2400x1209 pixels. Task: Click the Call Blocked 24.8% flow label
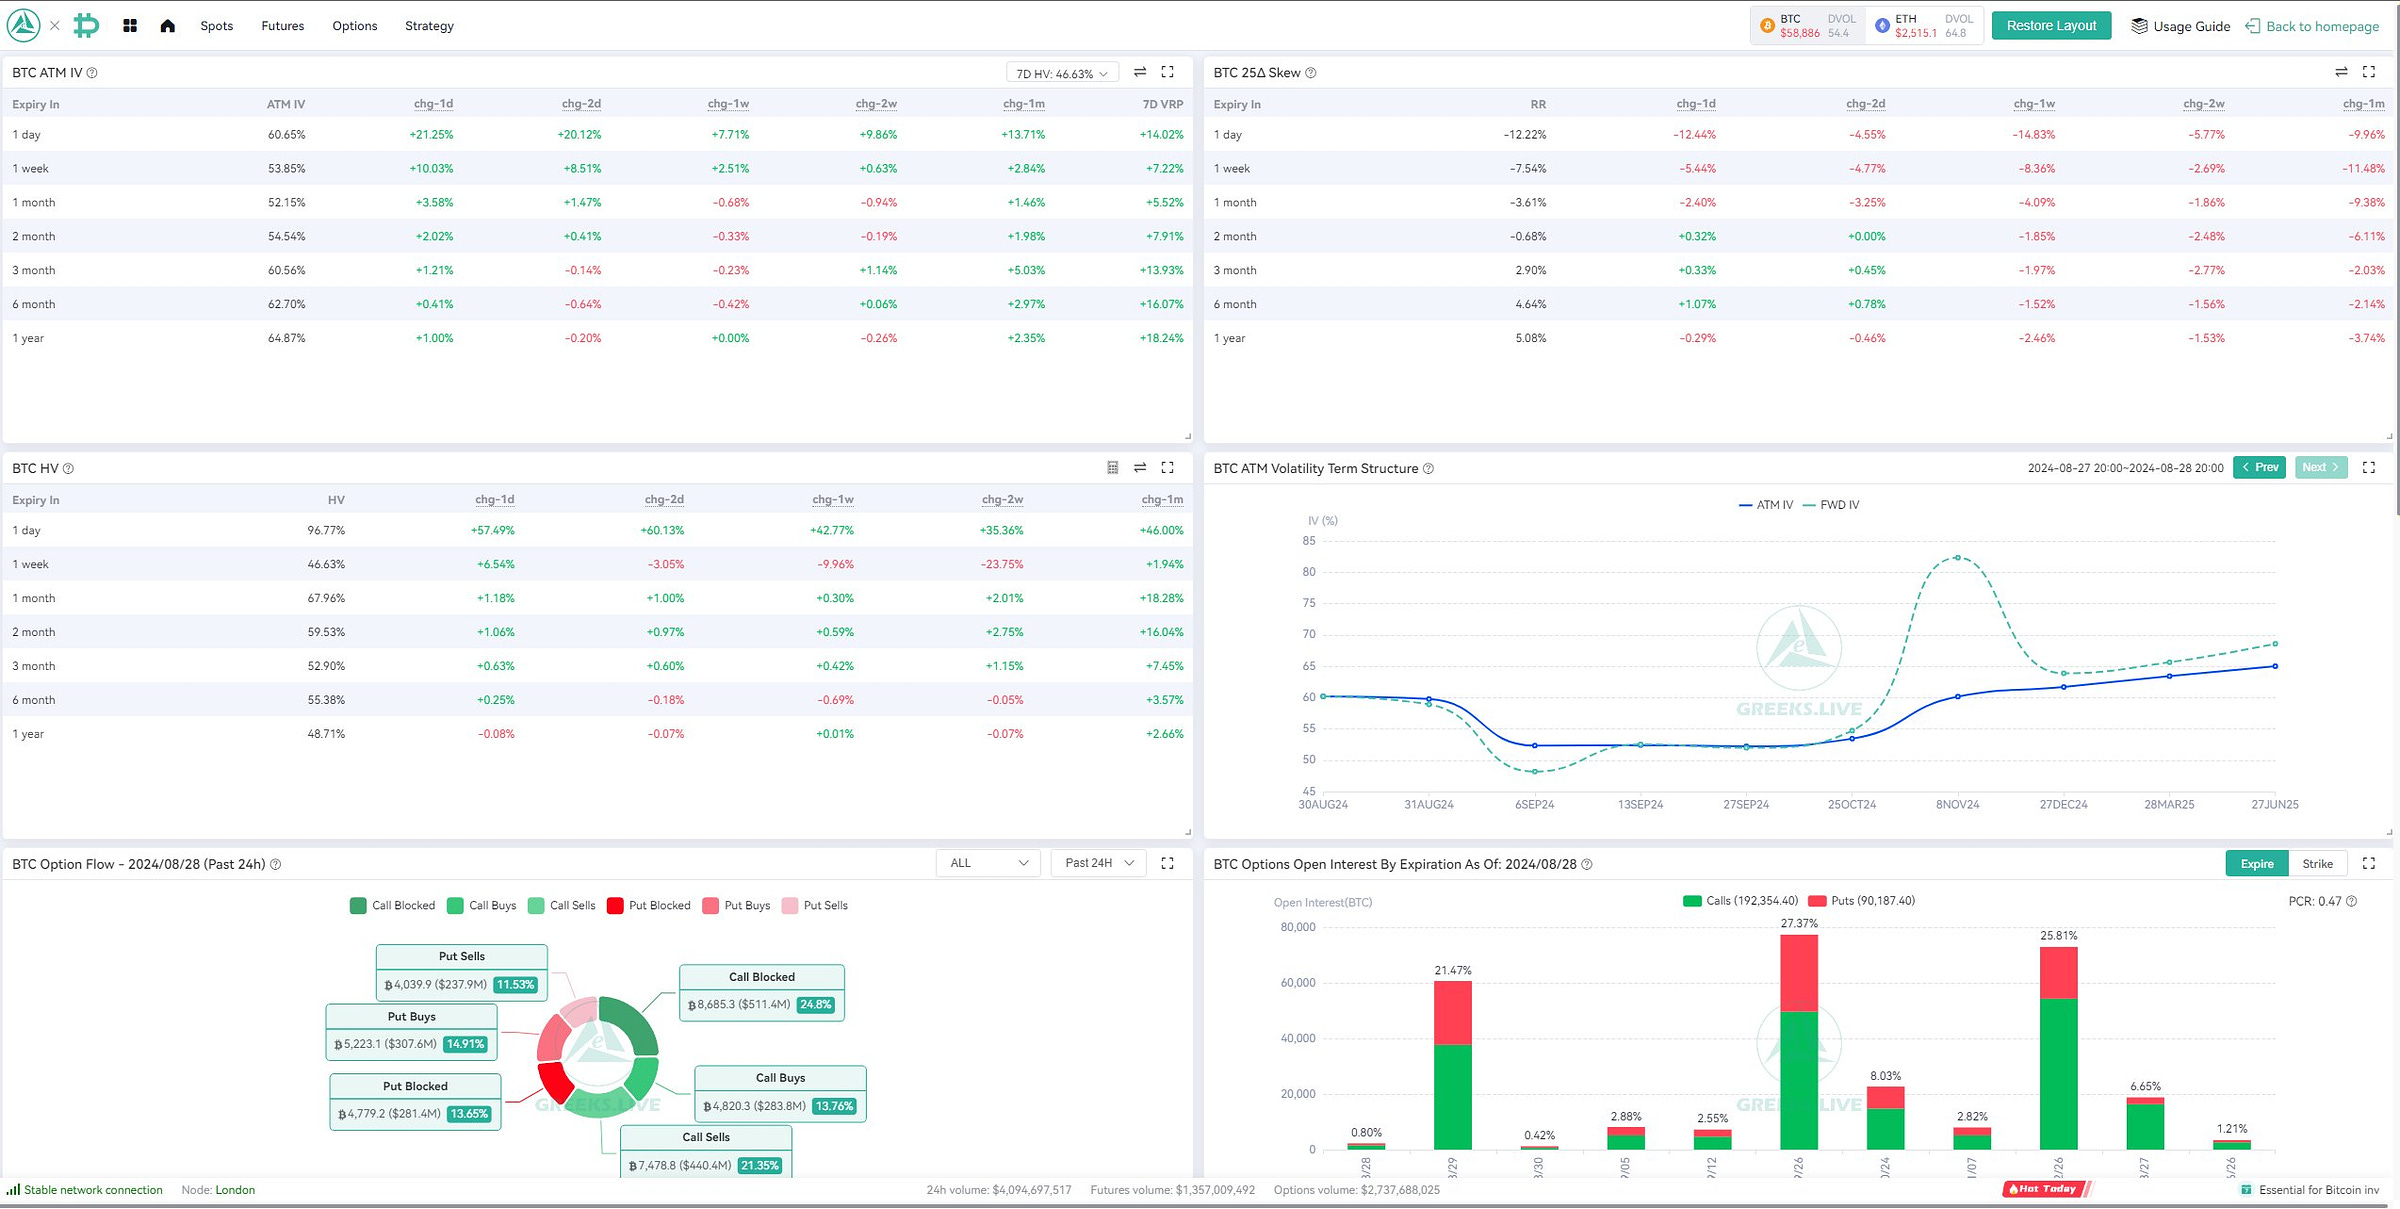762,993
